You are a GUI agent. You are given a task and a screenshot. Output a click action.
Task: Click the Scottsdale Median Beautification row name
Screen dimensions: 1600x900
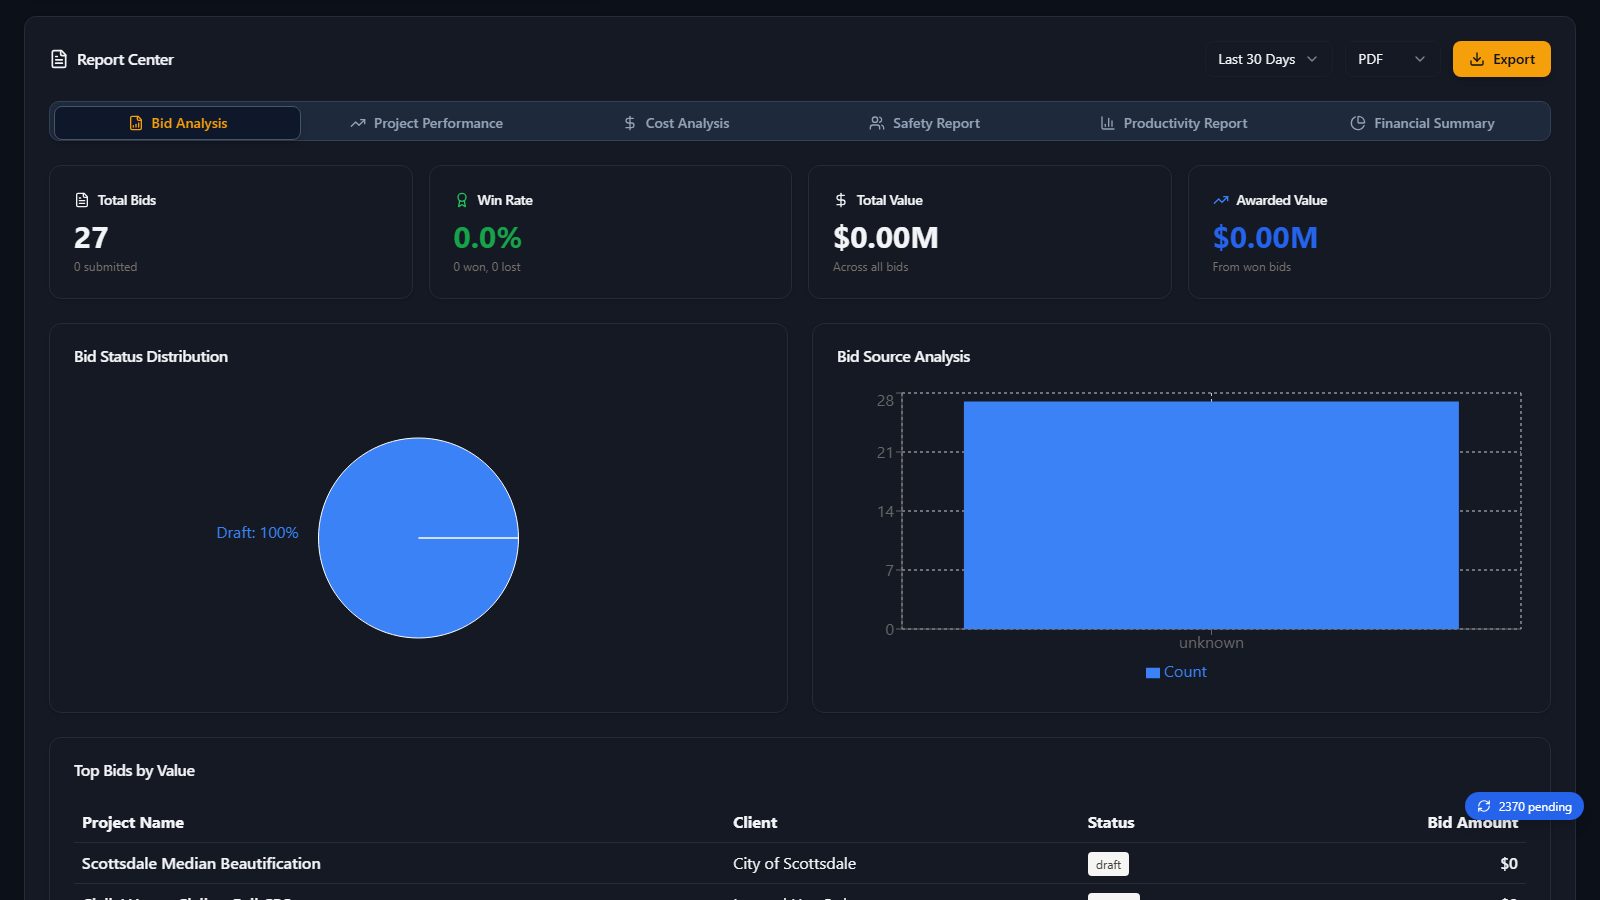[201, 863]
